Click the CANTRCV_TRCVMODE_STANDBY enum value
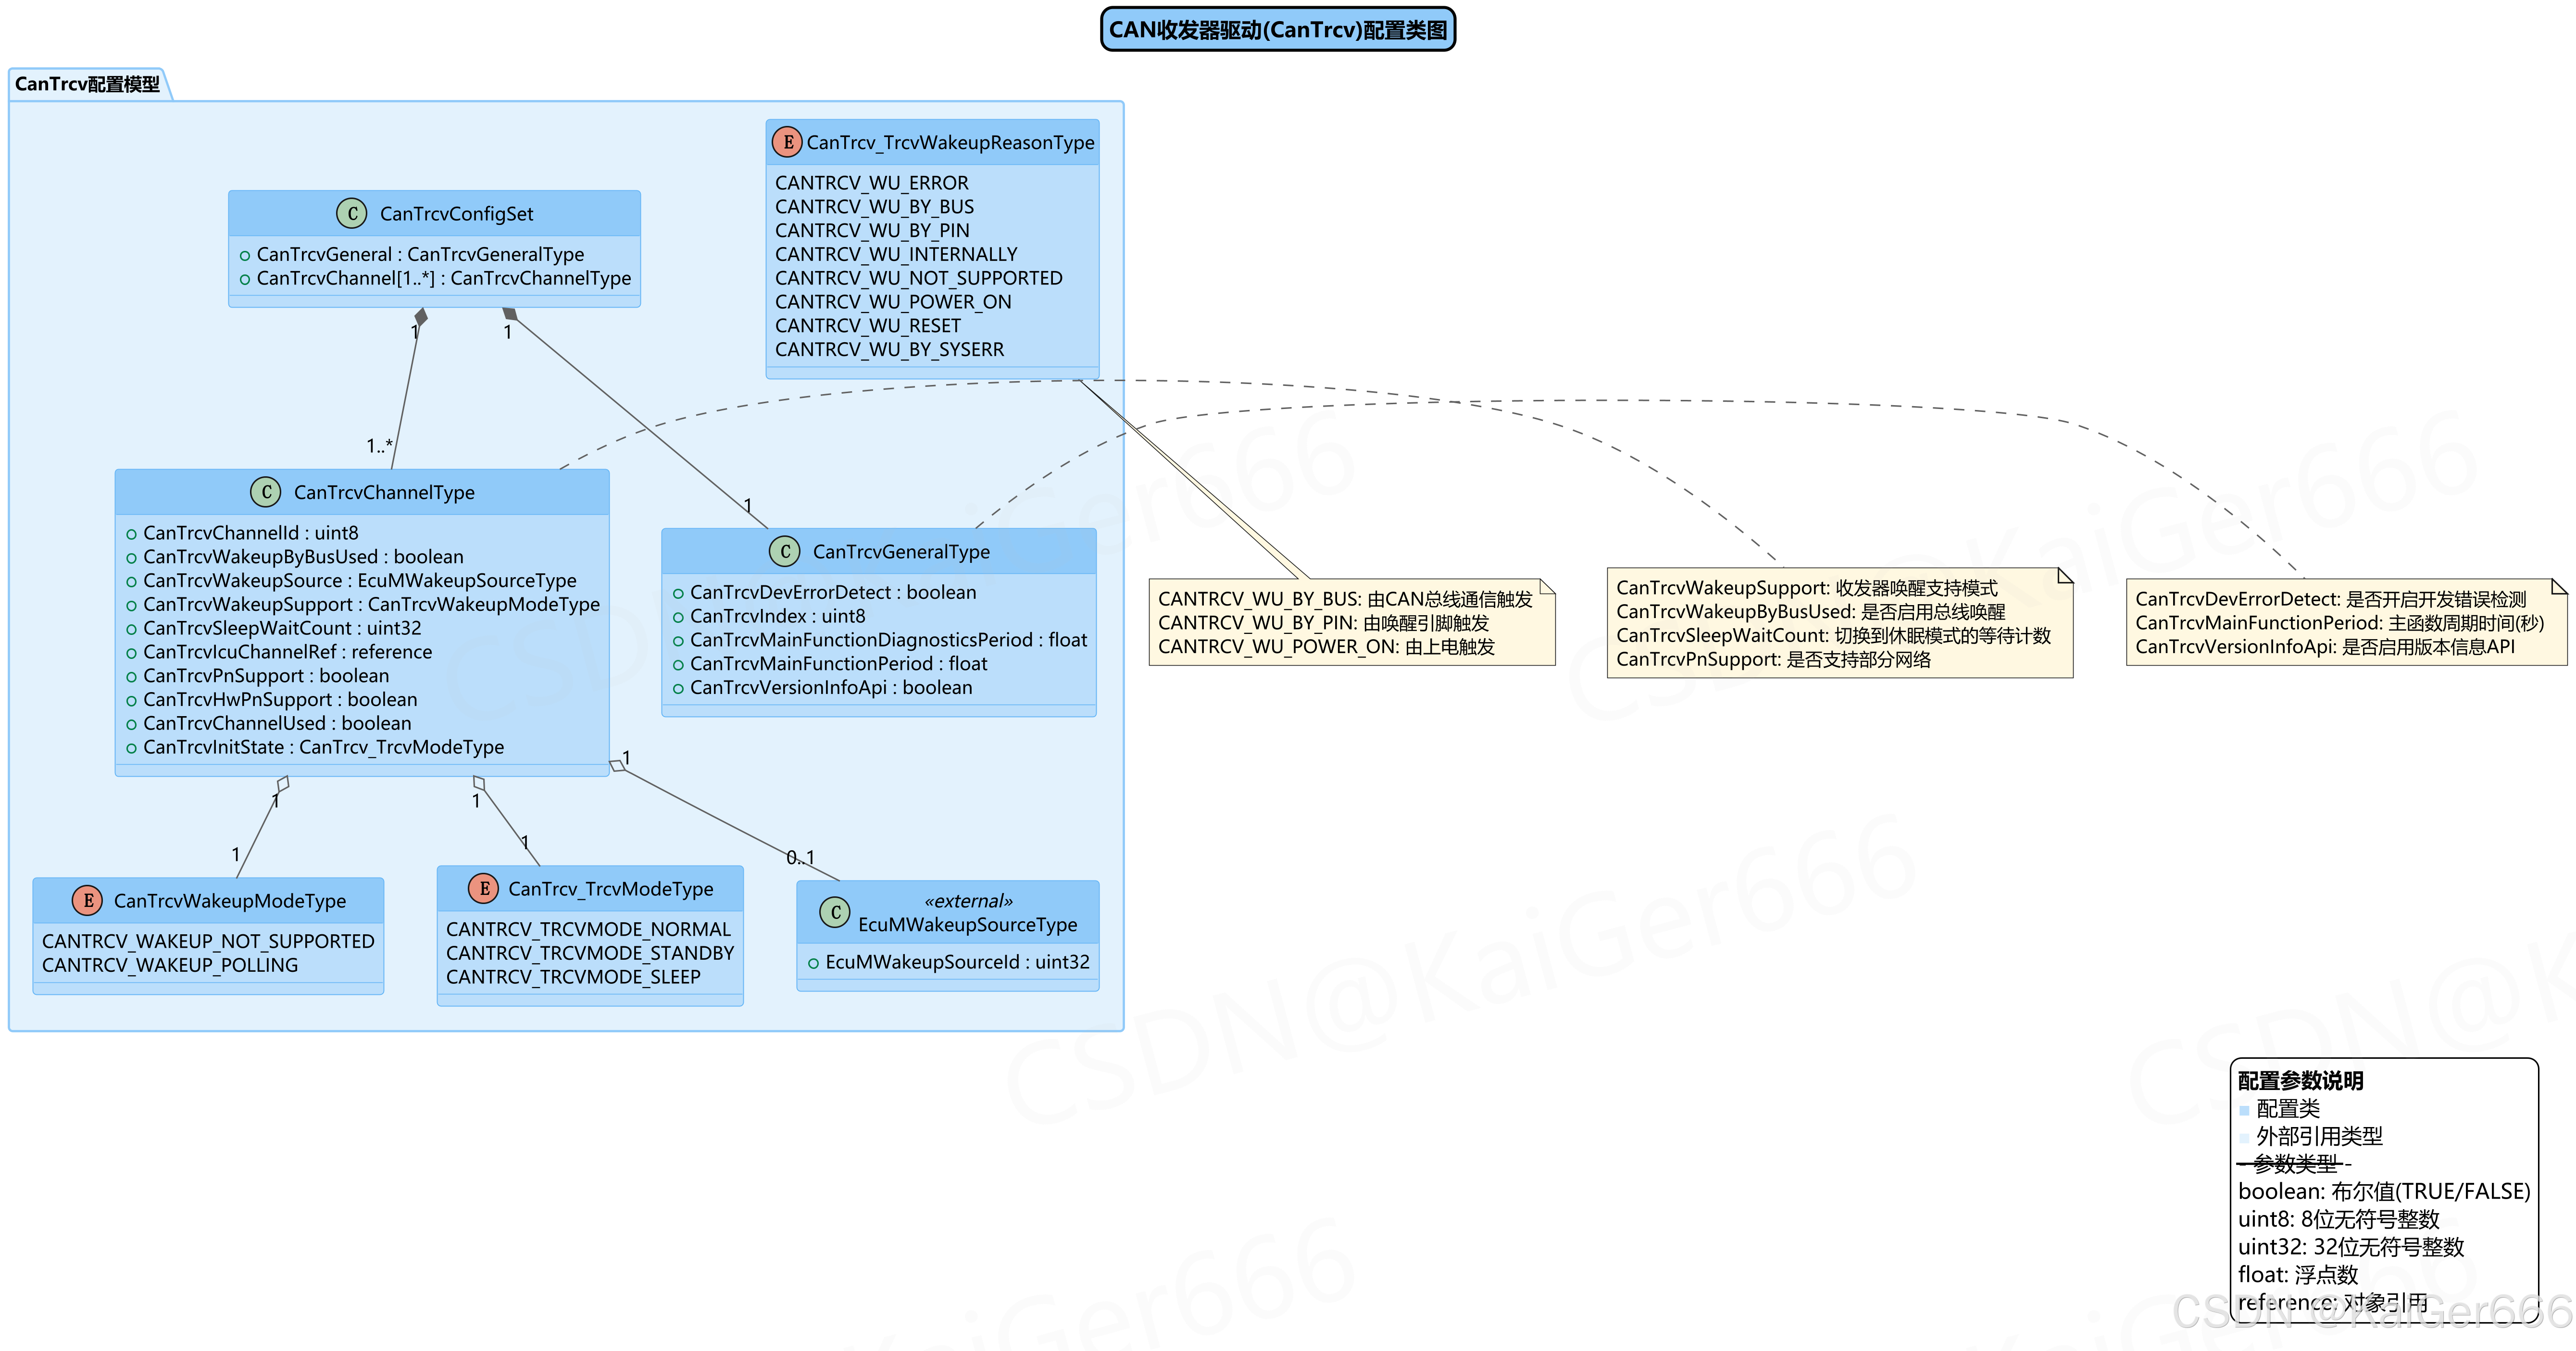The width and height of the screenshot is (2576, 1351). (x=590, y=953)
